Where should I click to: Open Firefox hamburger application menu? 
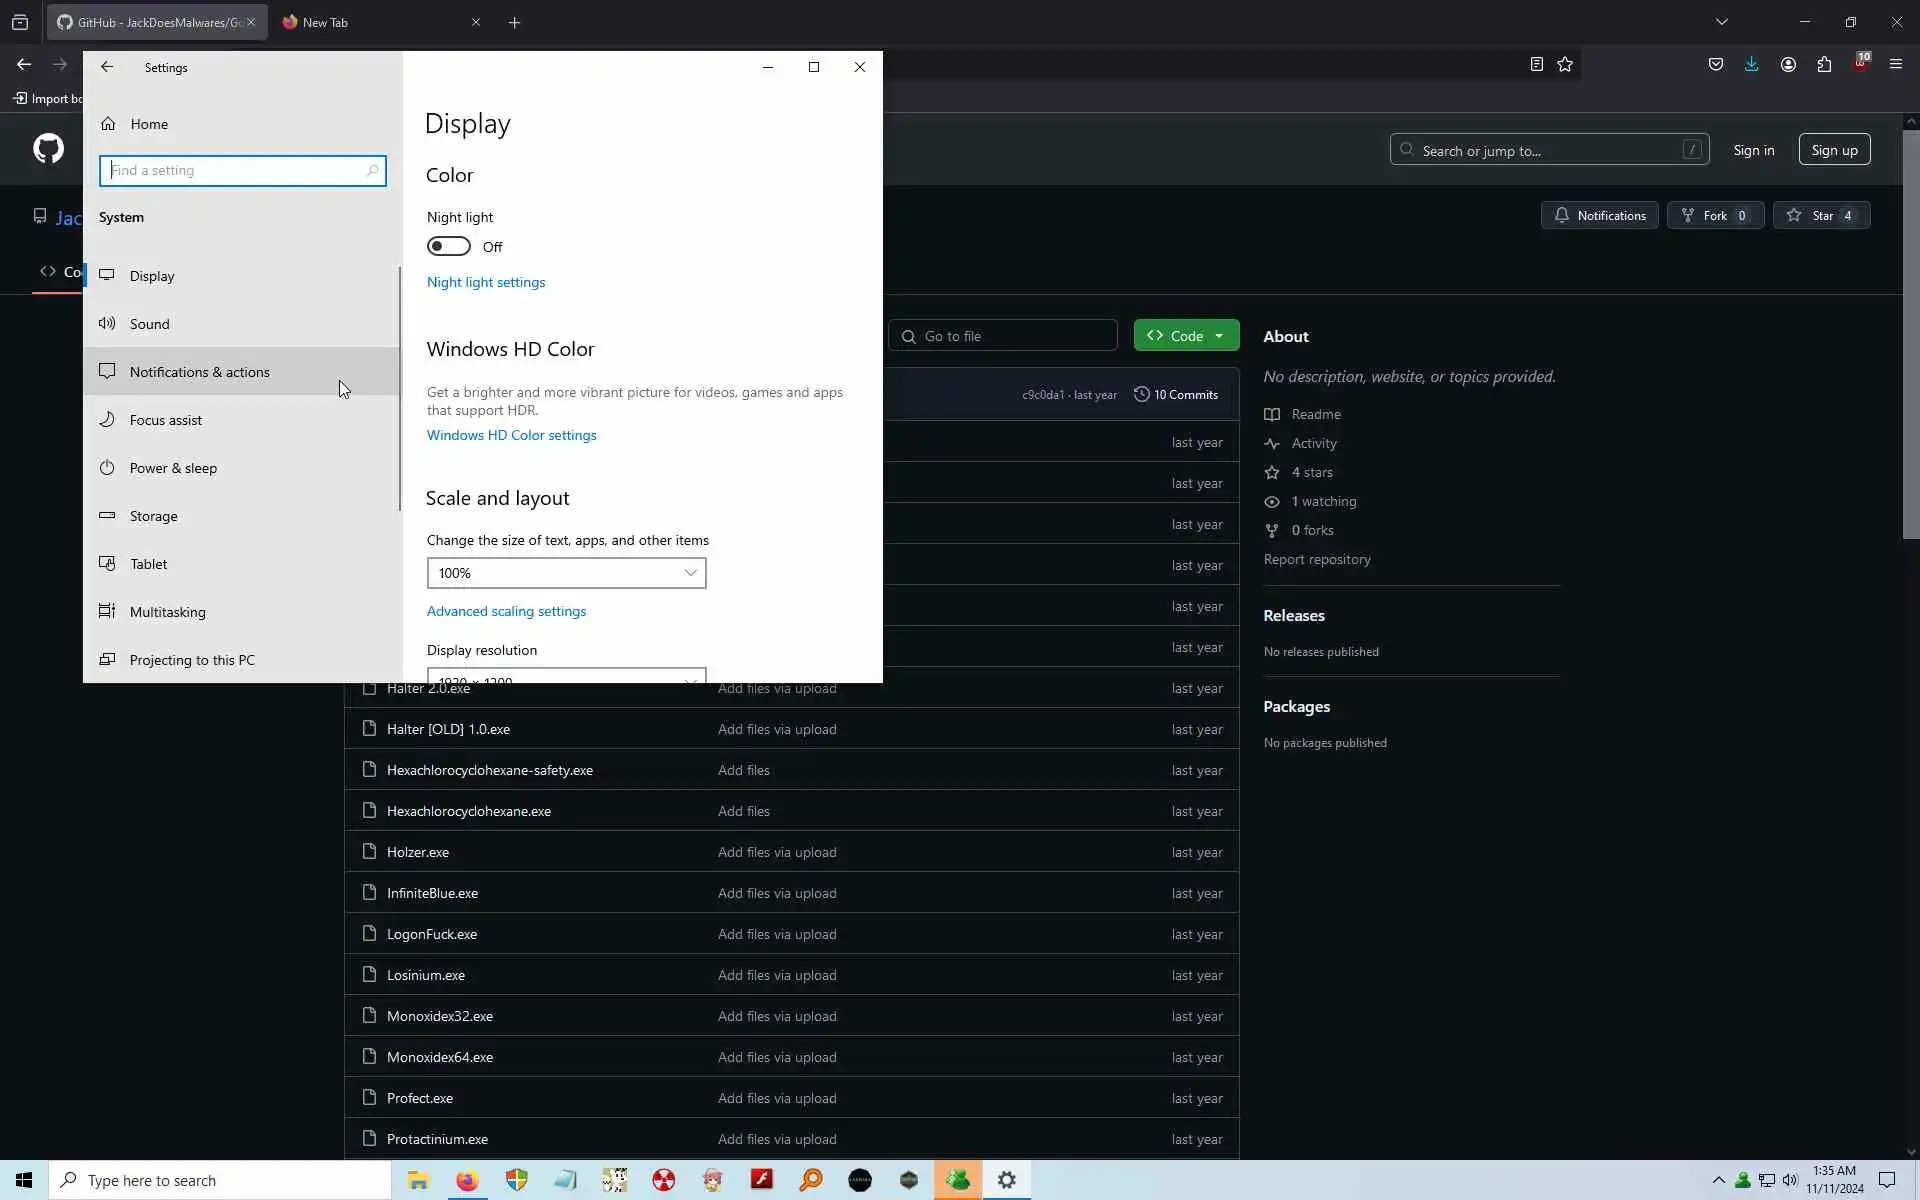point(1895,64)
